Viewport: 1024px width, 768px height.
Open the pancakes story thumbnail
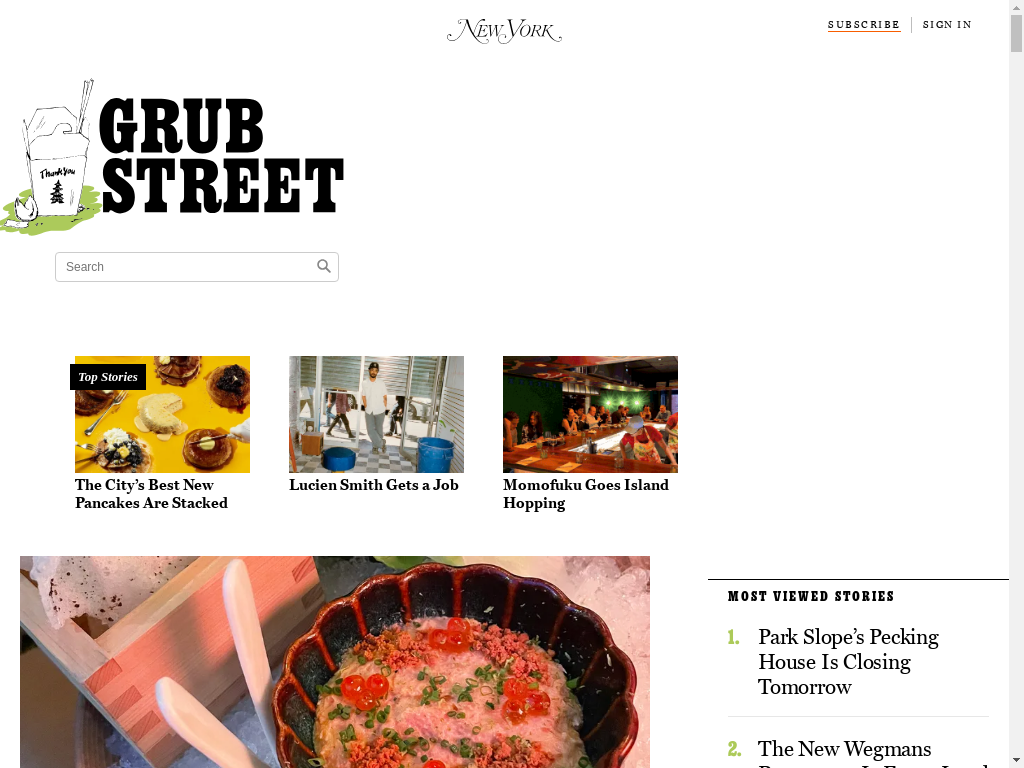coord(163,414)
